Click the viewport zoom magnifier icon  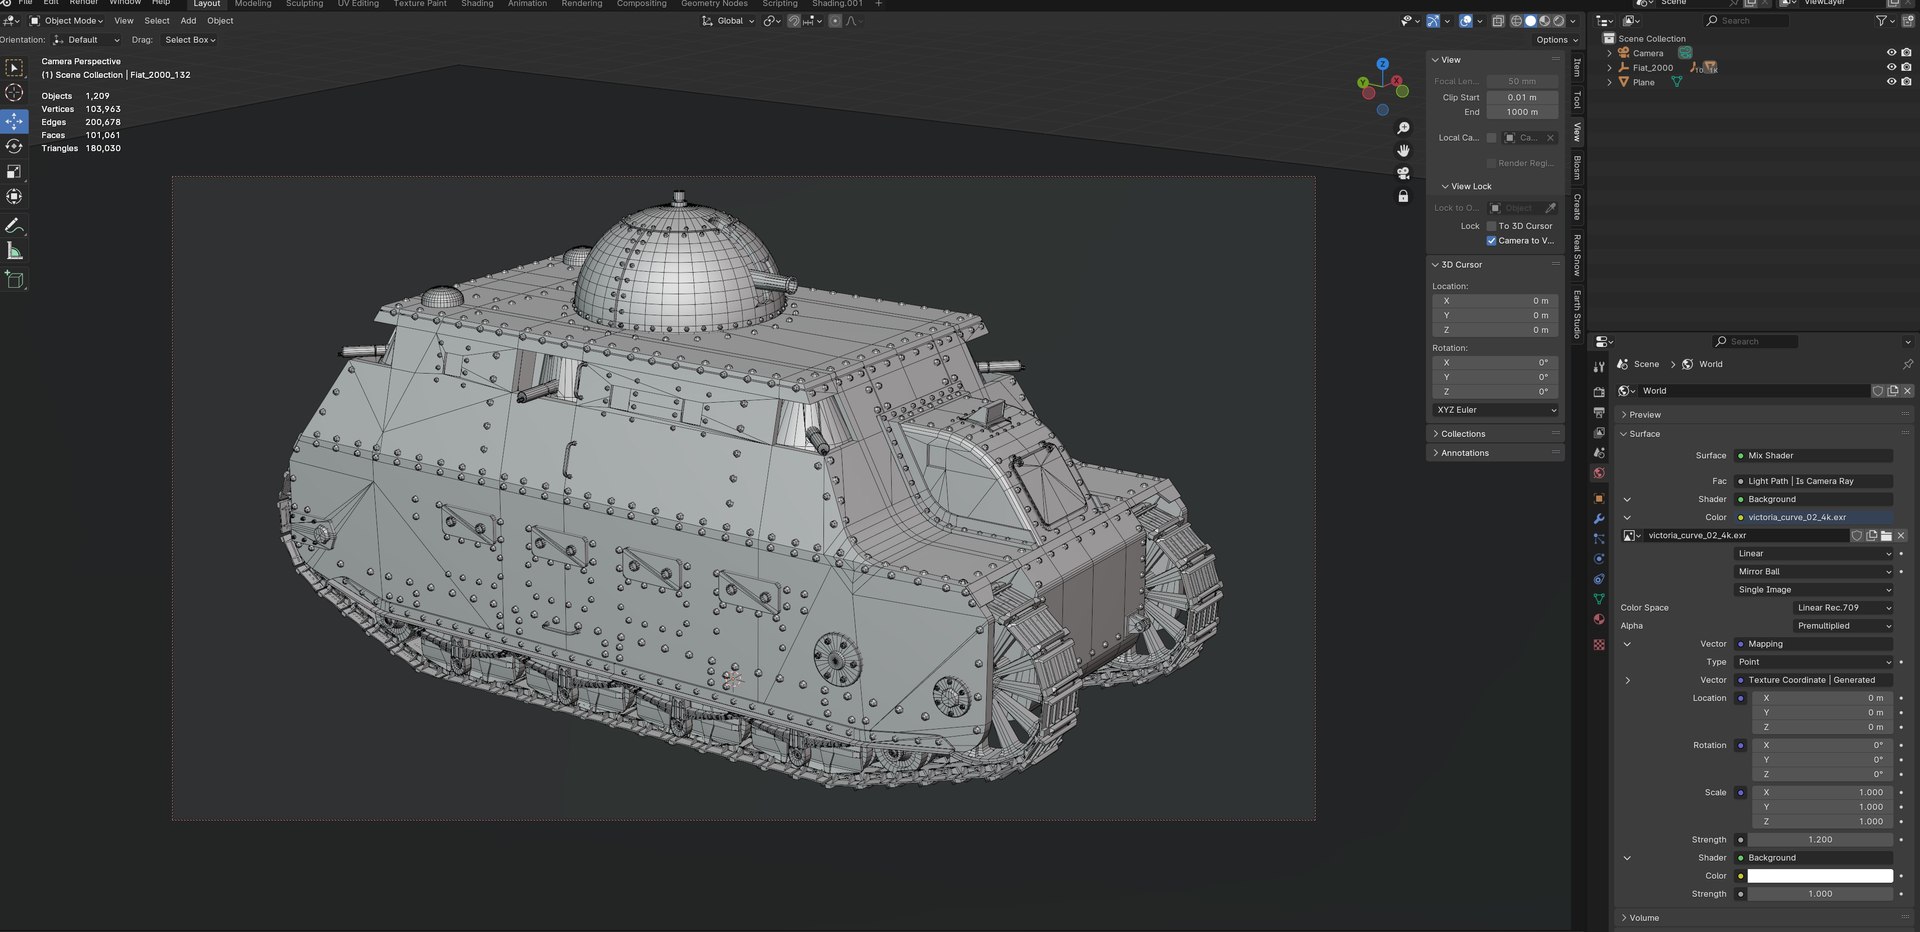1403,128
